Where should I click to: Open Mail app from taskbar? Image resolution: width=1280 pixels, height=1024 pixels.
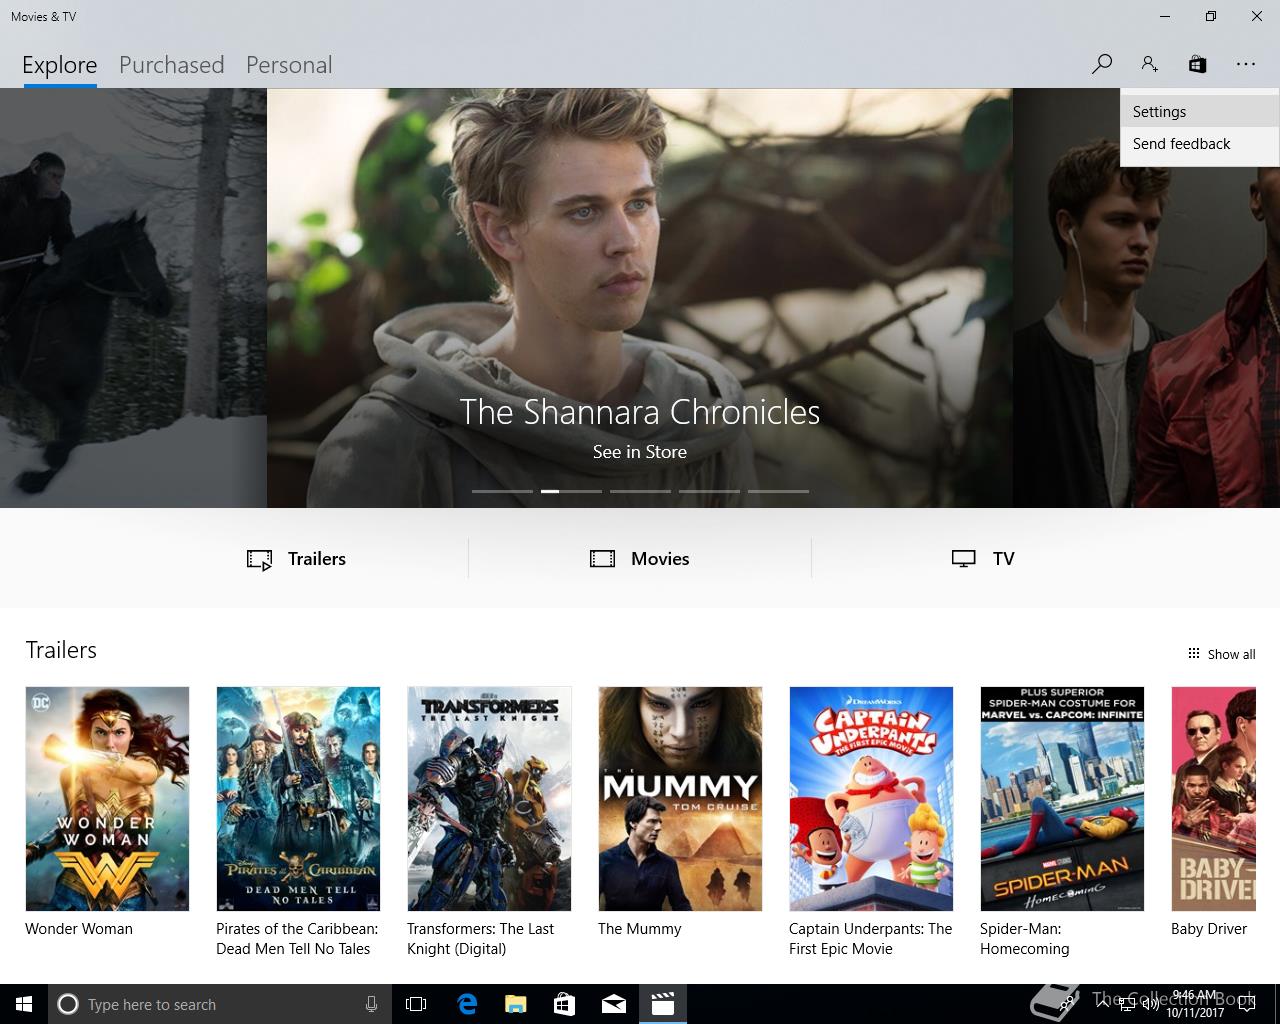pyautogui.click(x=613, y=1004)
